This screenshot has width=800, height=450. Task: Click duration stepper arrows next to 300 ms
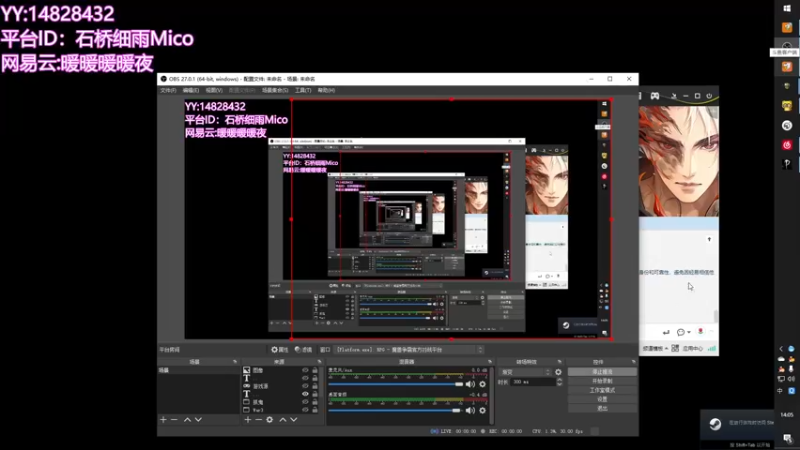click(x=559, y=382)
